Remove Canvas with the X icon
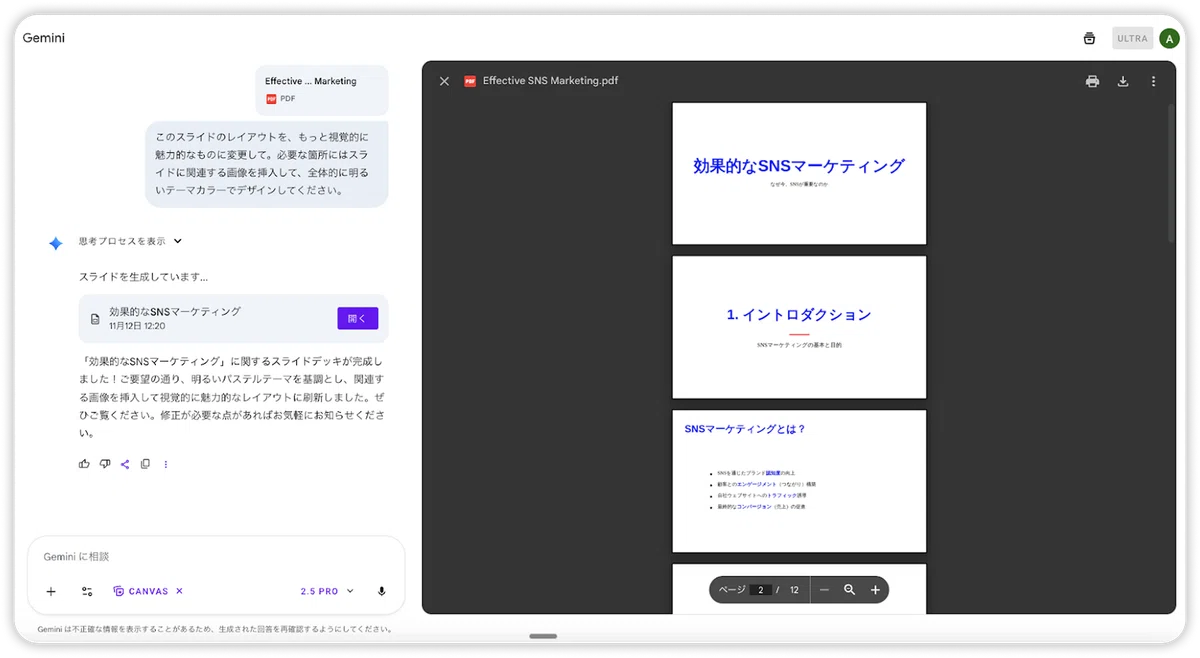This screenshot has width=1200, height=658. coord(179,591)
